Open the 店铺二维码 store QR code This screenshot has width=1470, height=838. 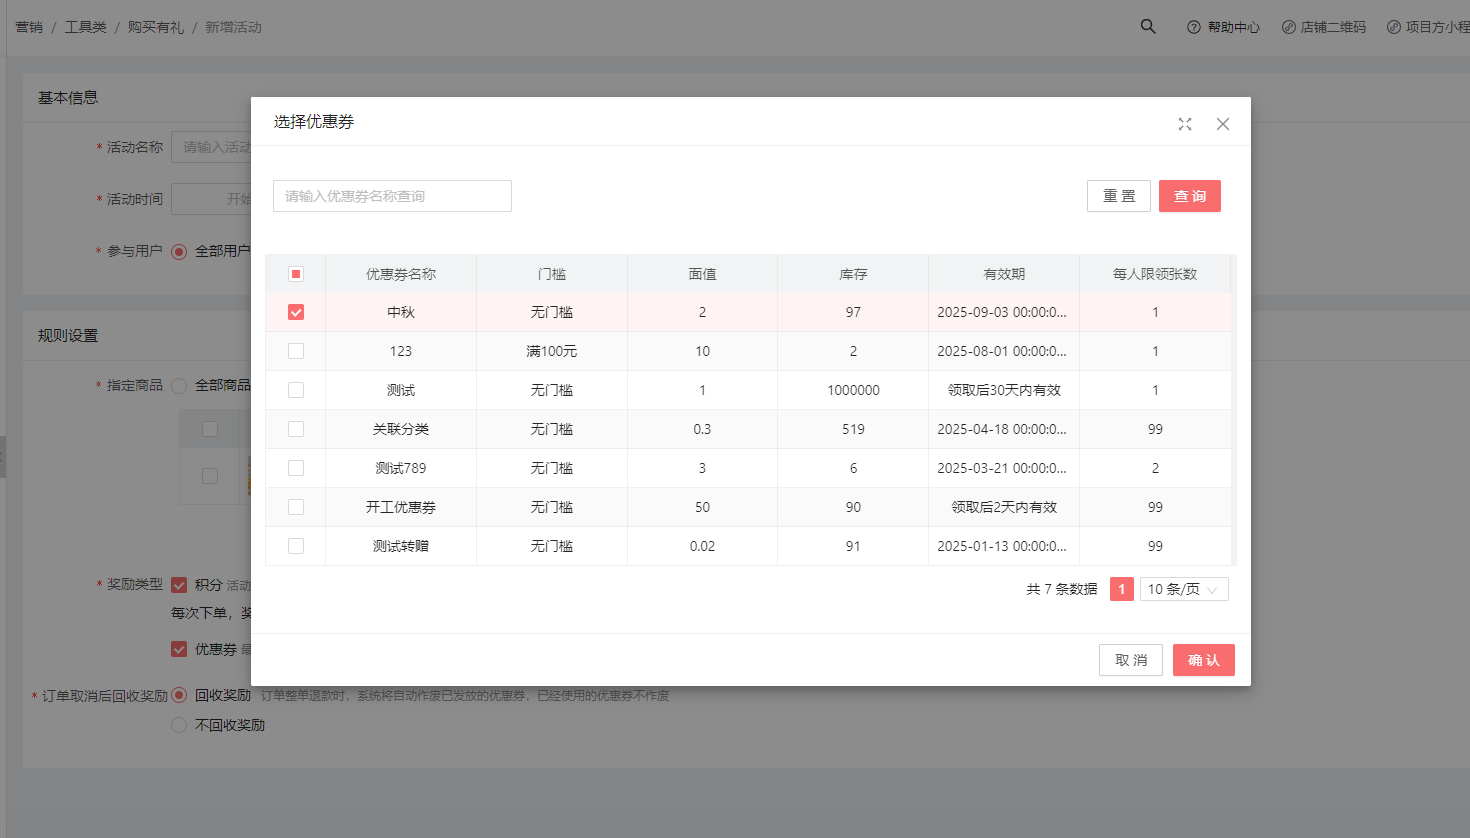1323,27
